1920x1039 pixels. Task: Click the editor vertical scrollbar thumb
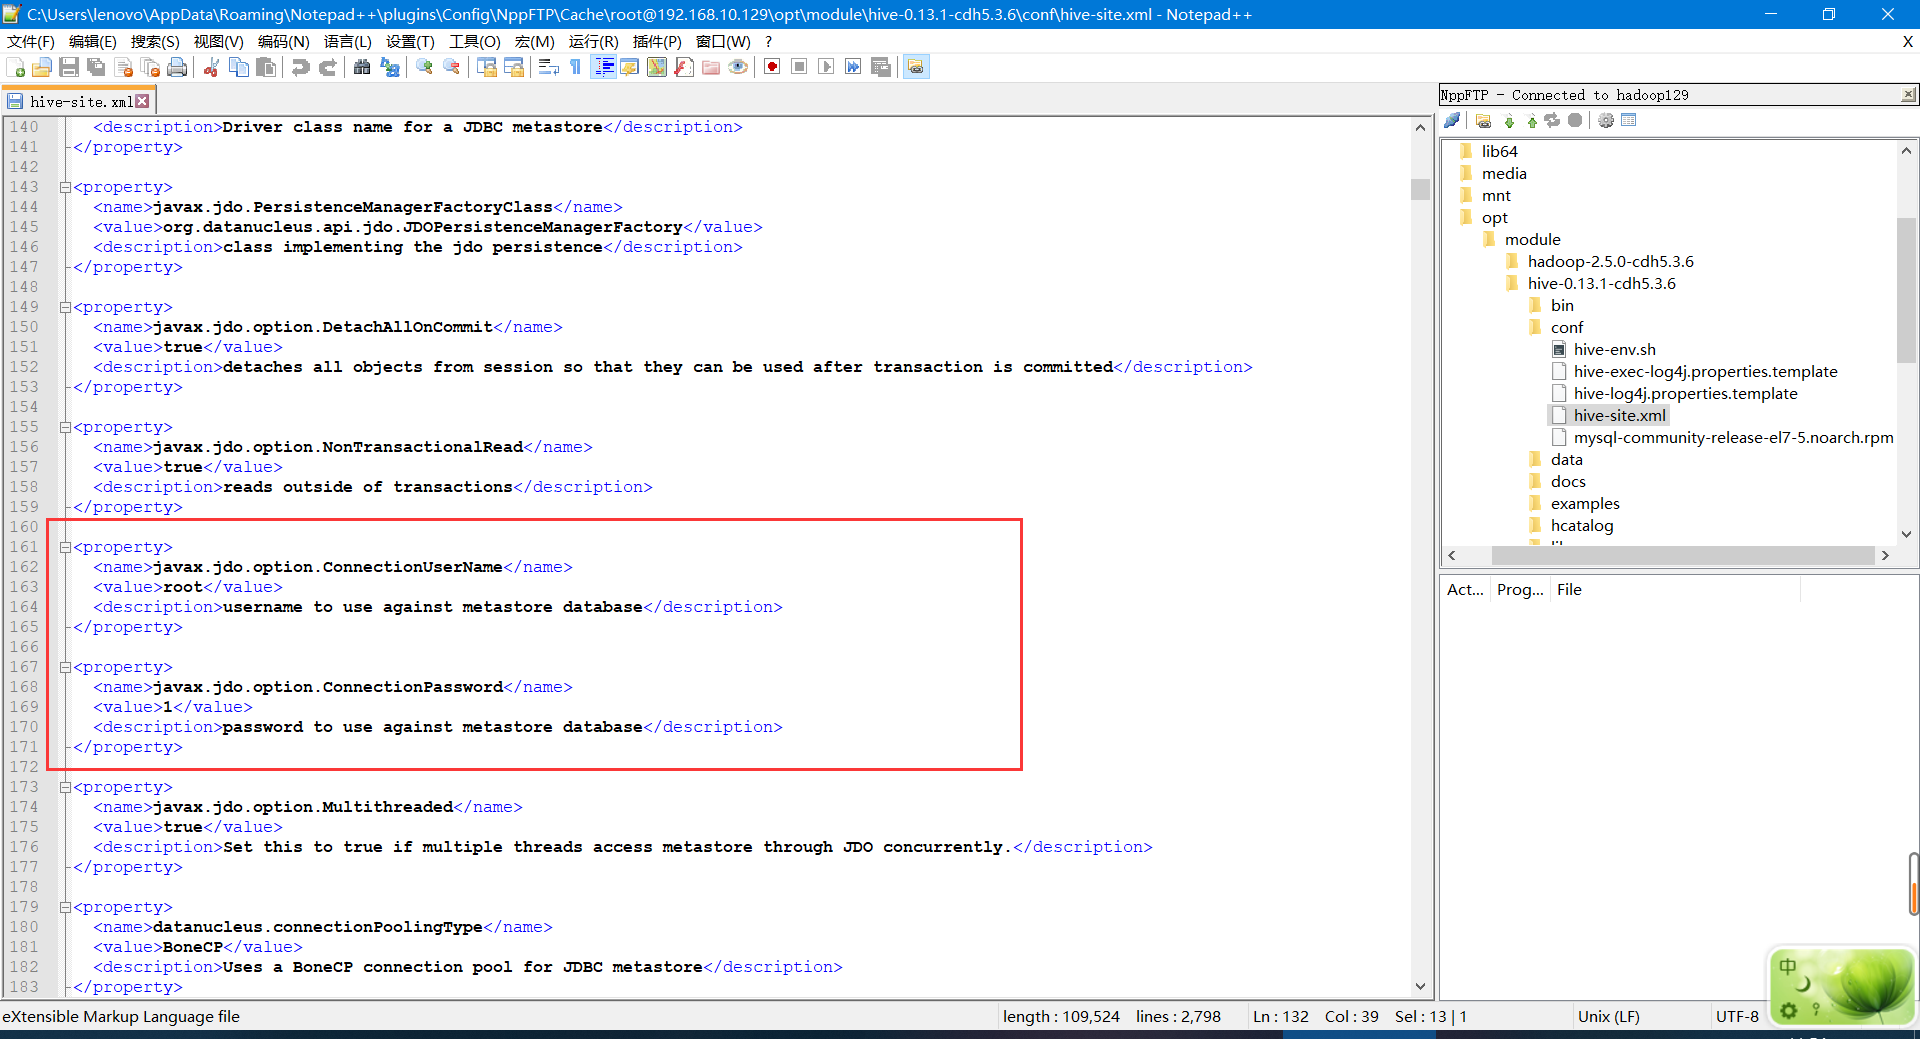(x=1420, y=189)
